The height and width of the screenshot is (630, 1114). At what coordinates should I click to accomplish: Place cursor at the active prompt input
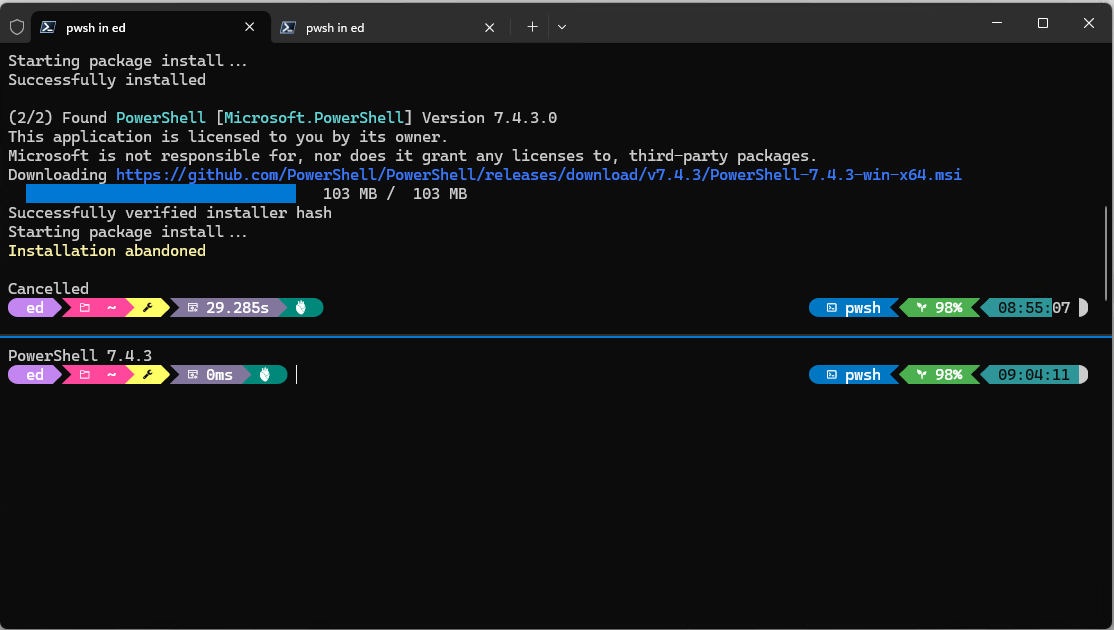click(296, 374)
